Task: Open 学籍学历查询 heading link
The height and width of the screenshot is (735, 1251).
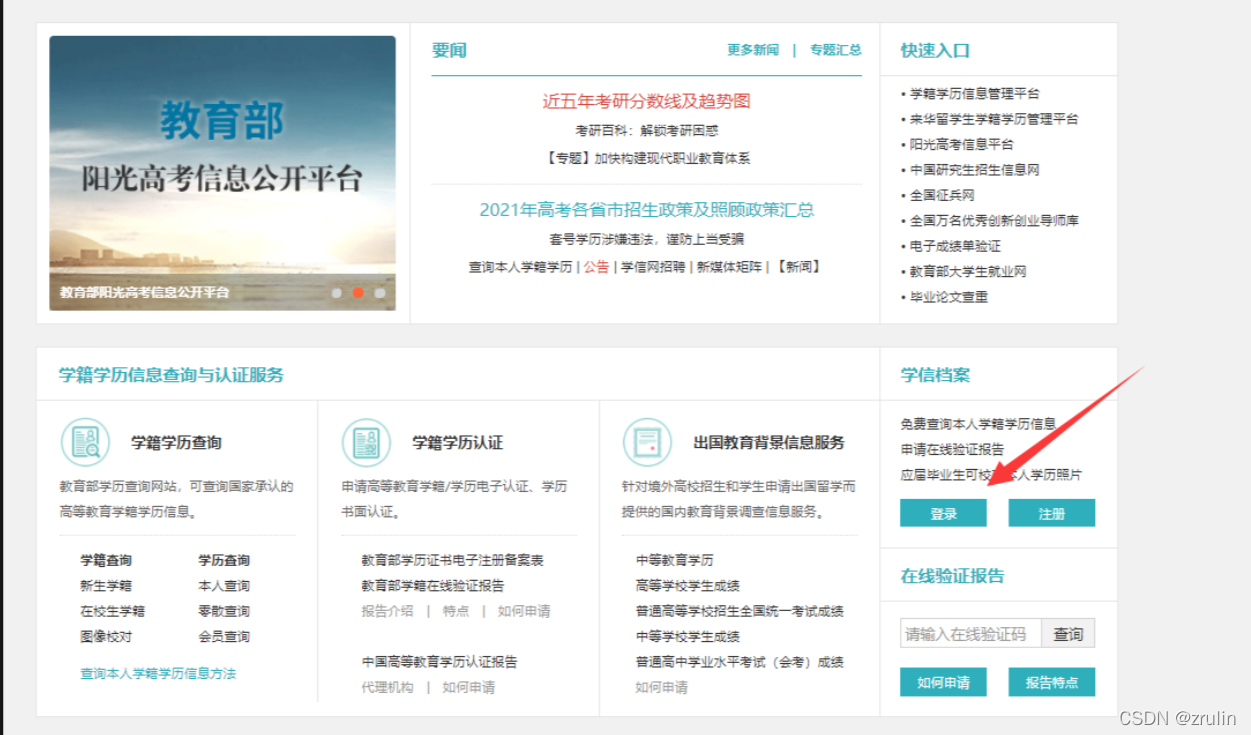Action: [x=176, y=443]
